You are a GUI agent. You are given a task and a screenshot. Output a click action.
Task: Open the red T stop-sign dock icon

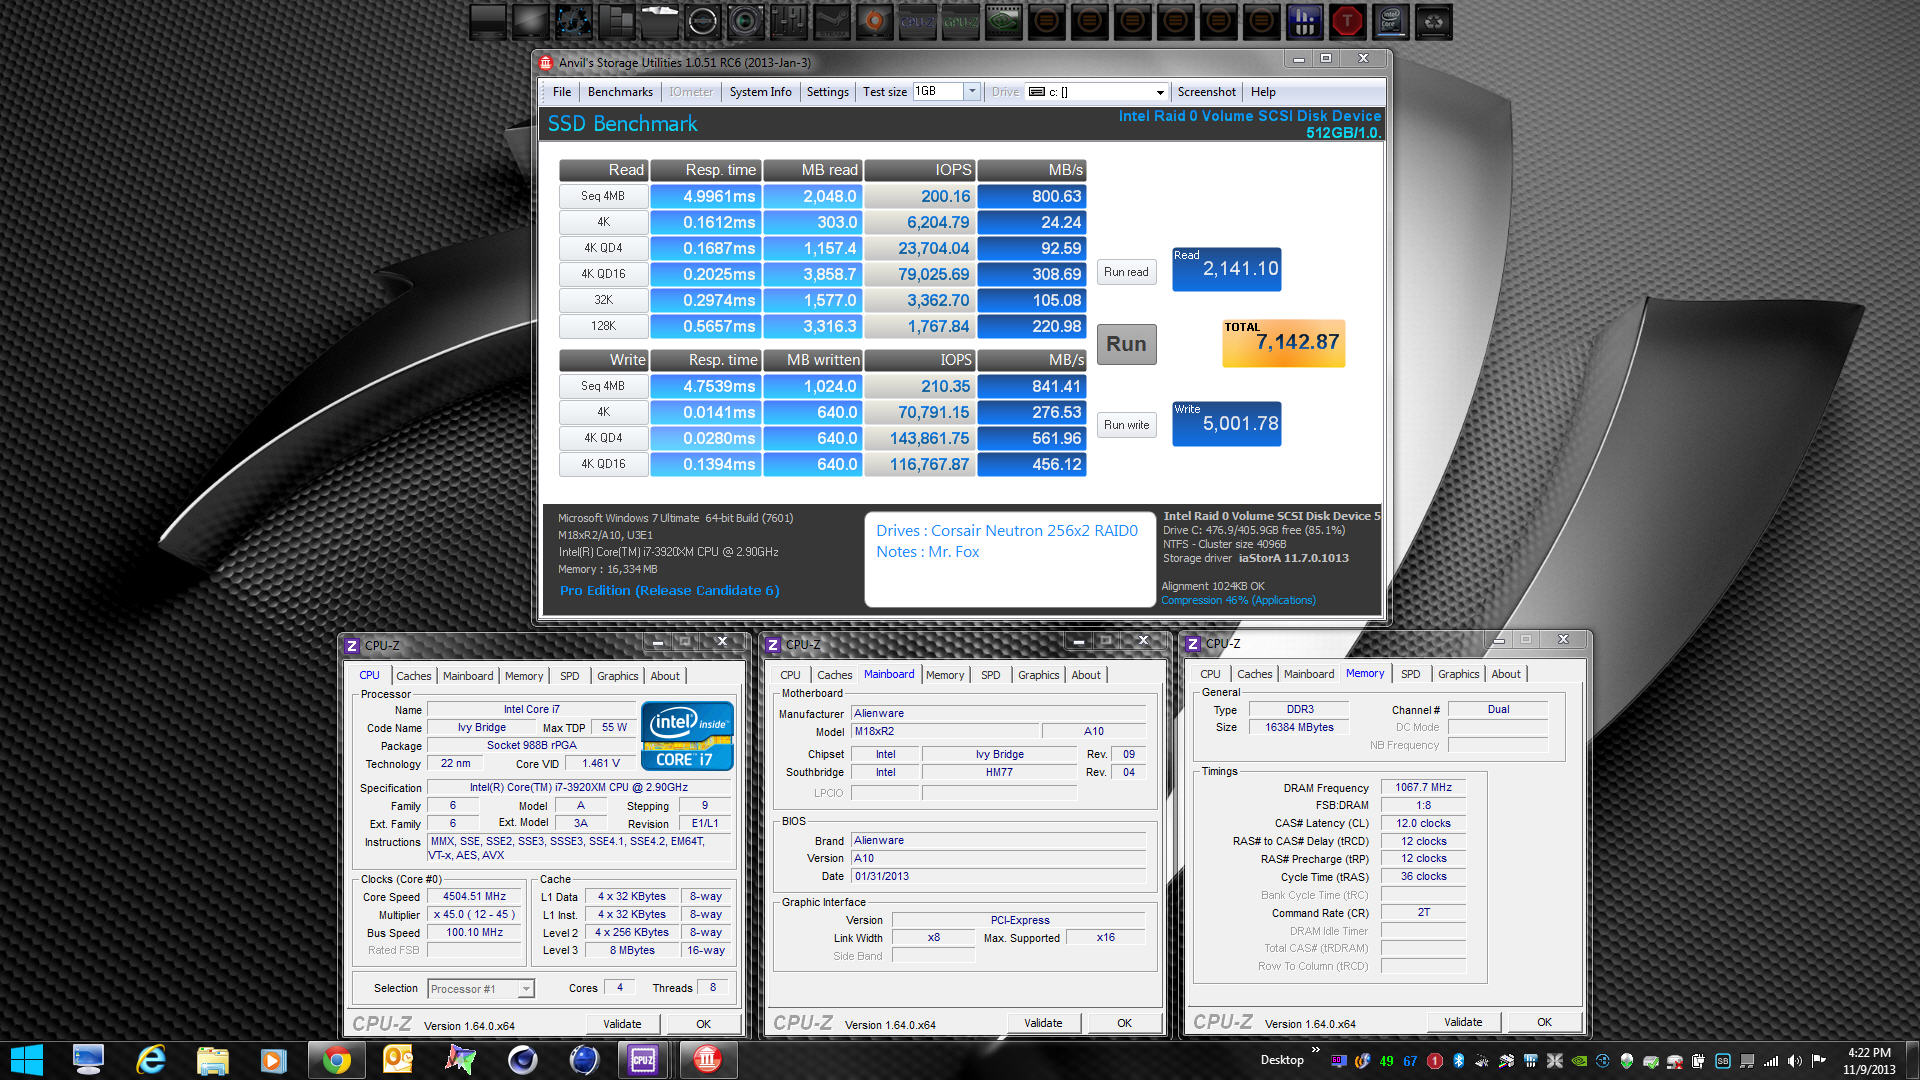(x=1347, y=22)
